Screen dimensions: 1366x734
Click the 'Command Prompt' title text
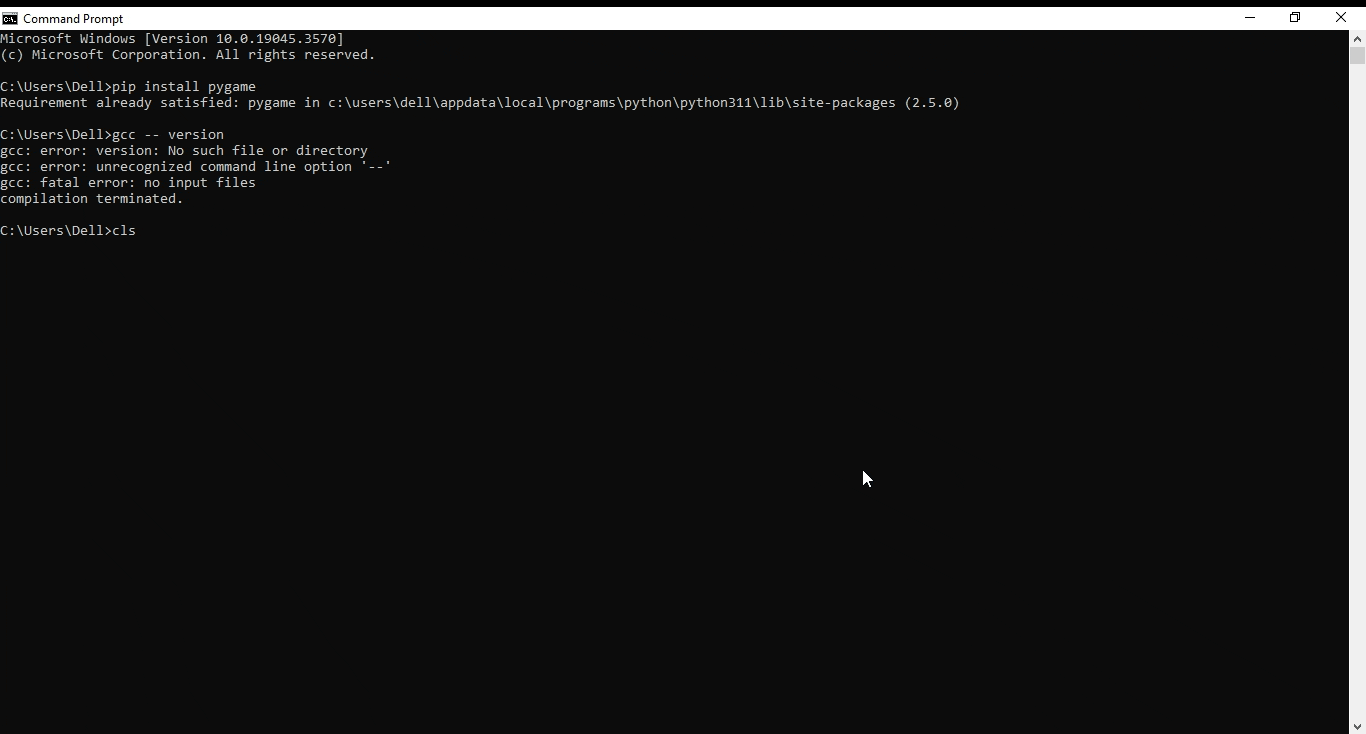tap(74, 17)
